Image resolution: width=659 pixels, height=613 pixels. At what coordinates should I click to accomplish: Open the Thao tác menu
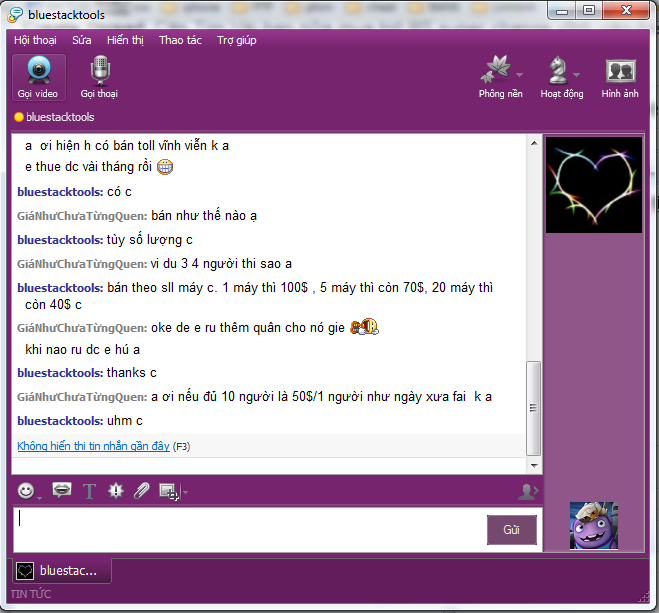coord(180,40)
